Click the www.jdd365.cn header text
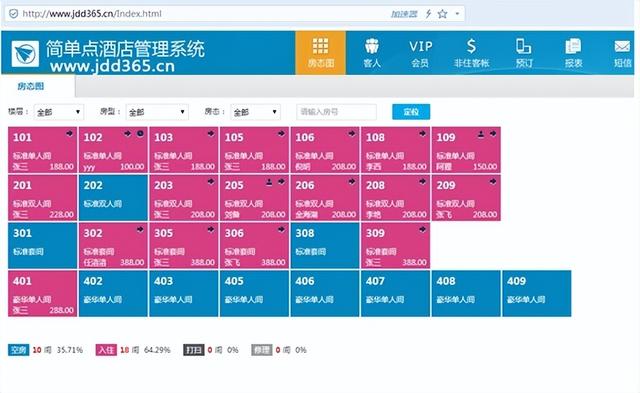Screen dimensions: 640x393 113,66
